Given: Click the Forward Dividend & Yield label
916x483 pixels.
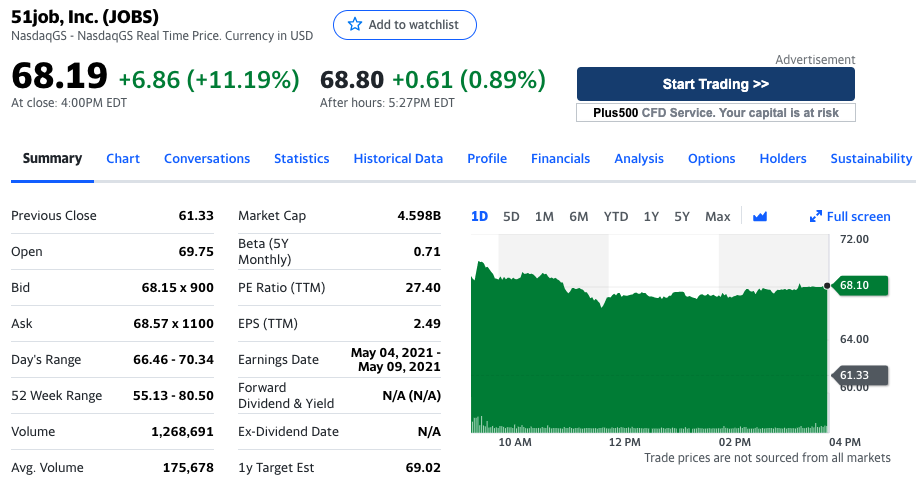Looking at the screenshot, I should coord(286,395).
